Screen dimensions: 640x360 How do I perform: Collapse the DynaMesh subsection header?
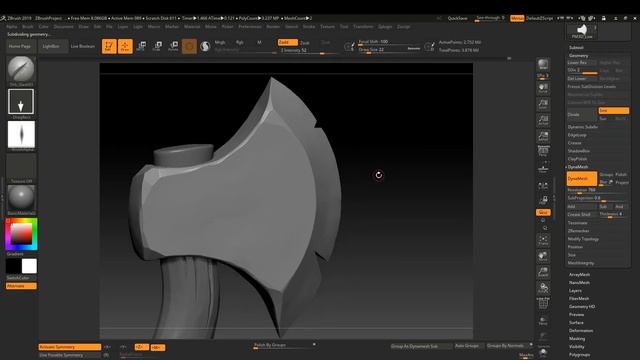click(x=578, y=167)
